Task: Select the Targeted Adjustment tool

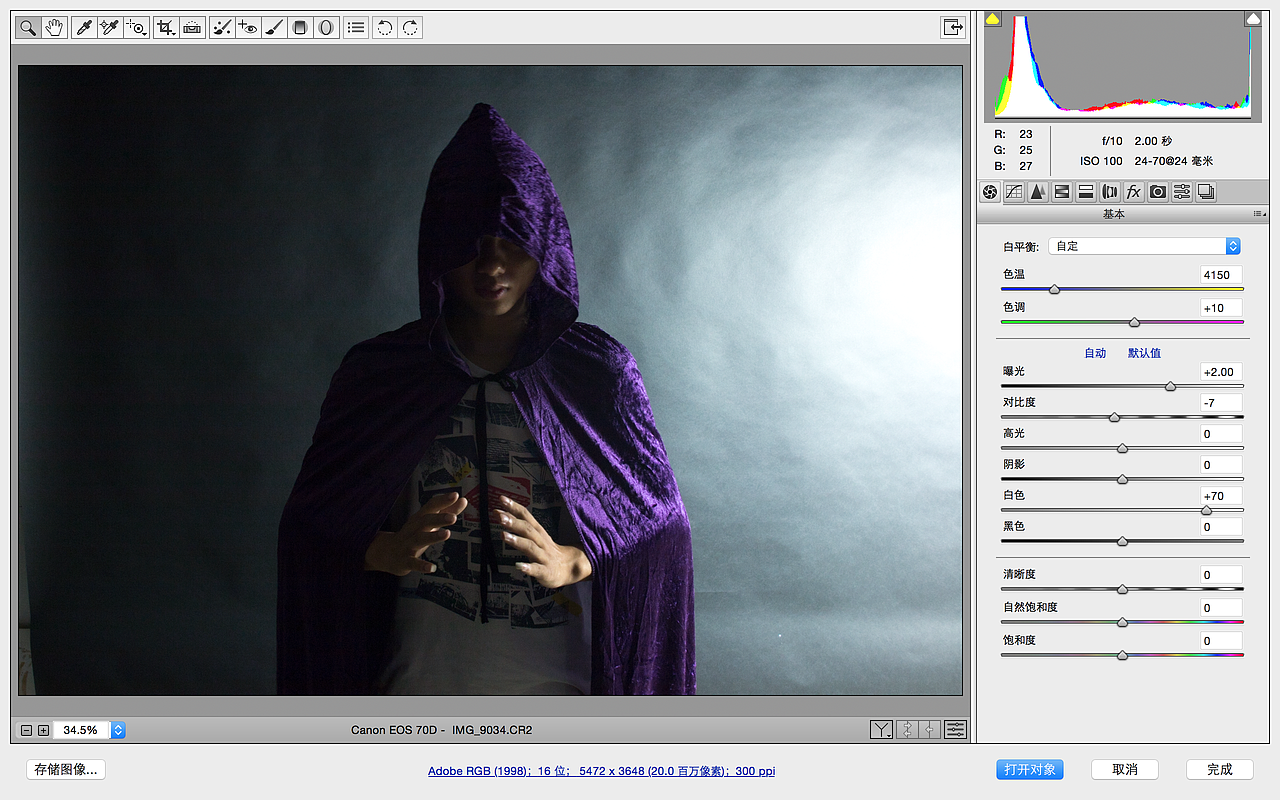Action: tap(137, 27)
